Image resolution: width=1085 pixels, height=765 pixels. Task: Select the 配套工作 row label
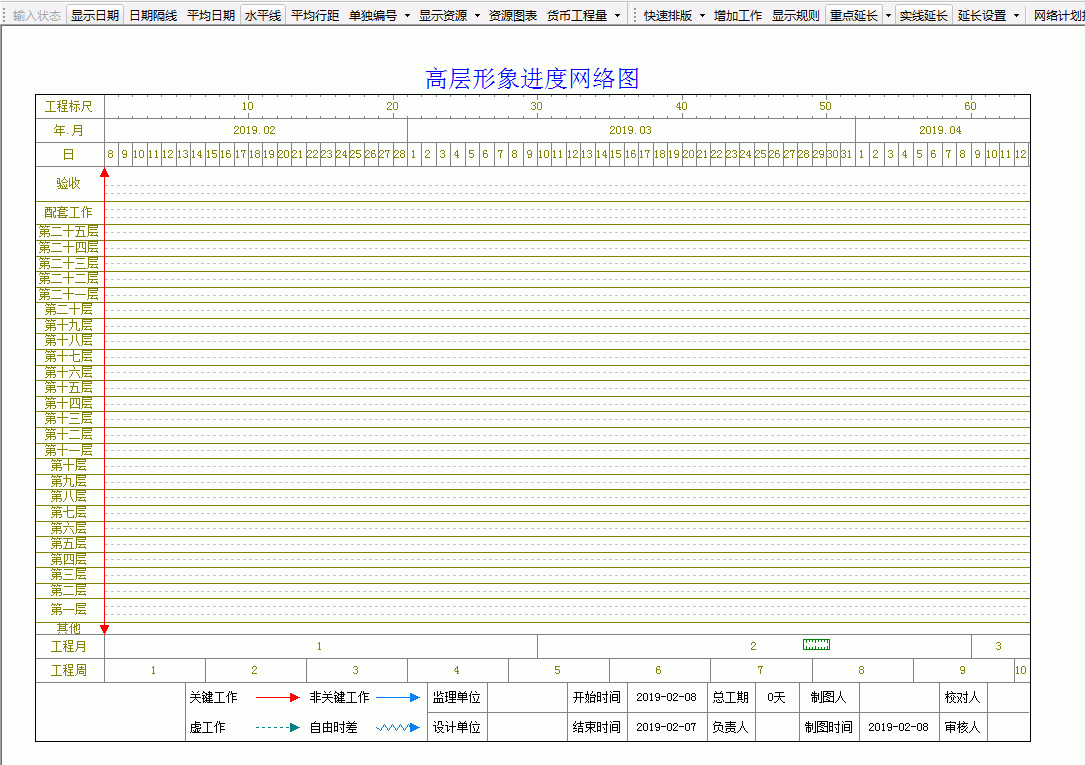(x=69, y=212)
